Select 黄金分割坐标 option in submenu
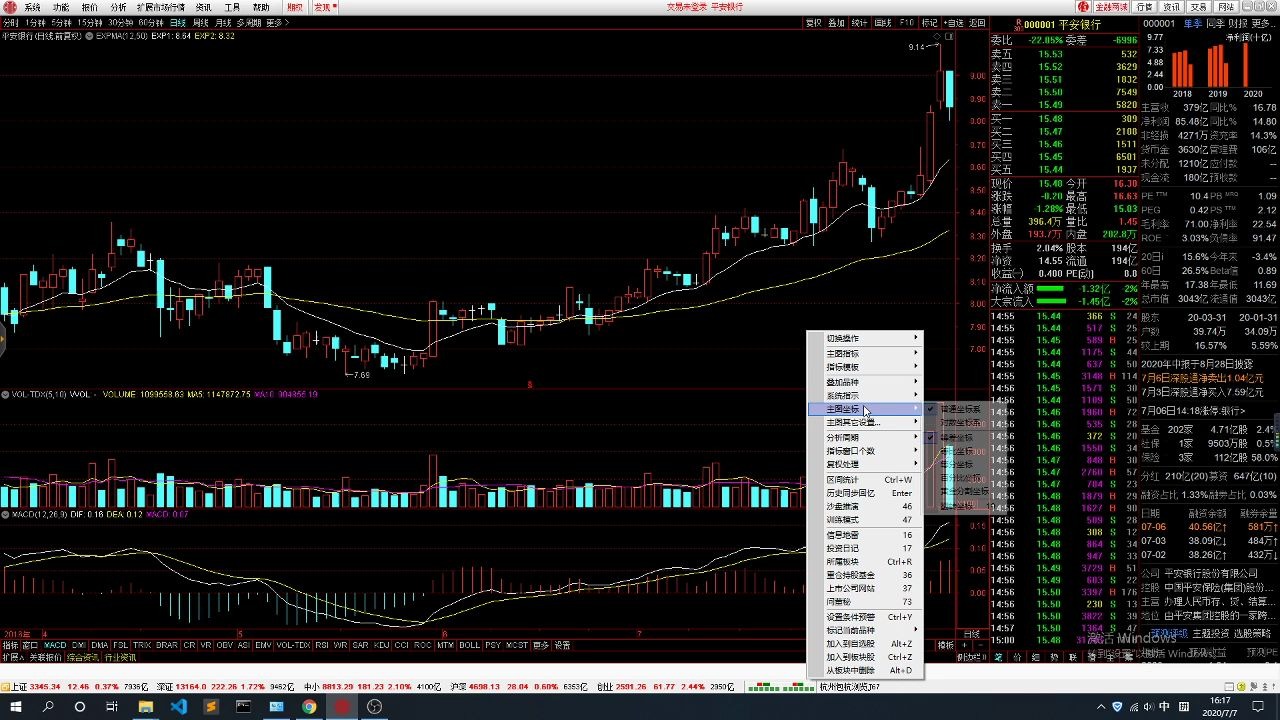 (x=958, y=491)
